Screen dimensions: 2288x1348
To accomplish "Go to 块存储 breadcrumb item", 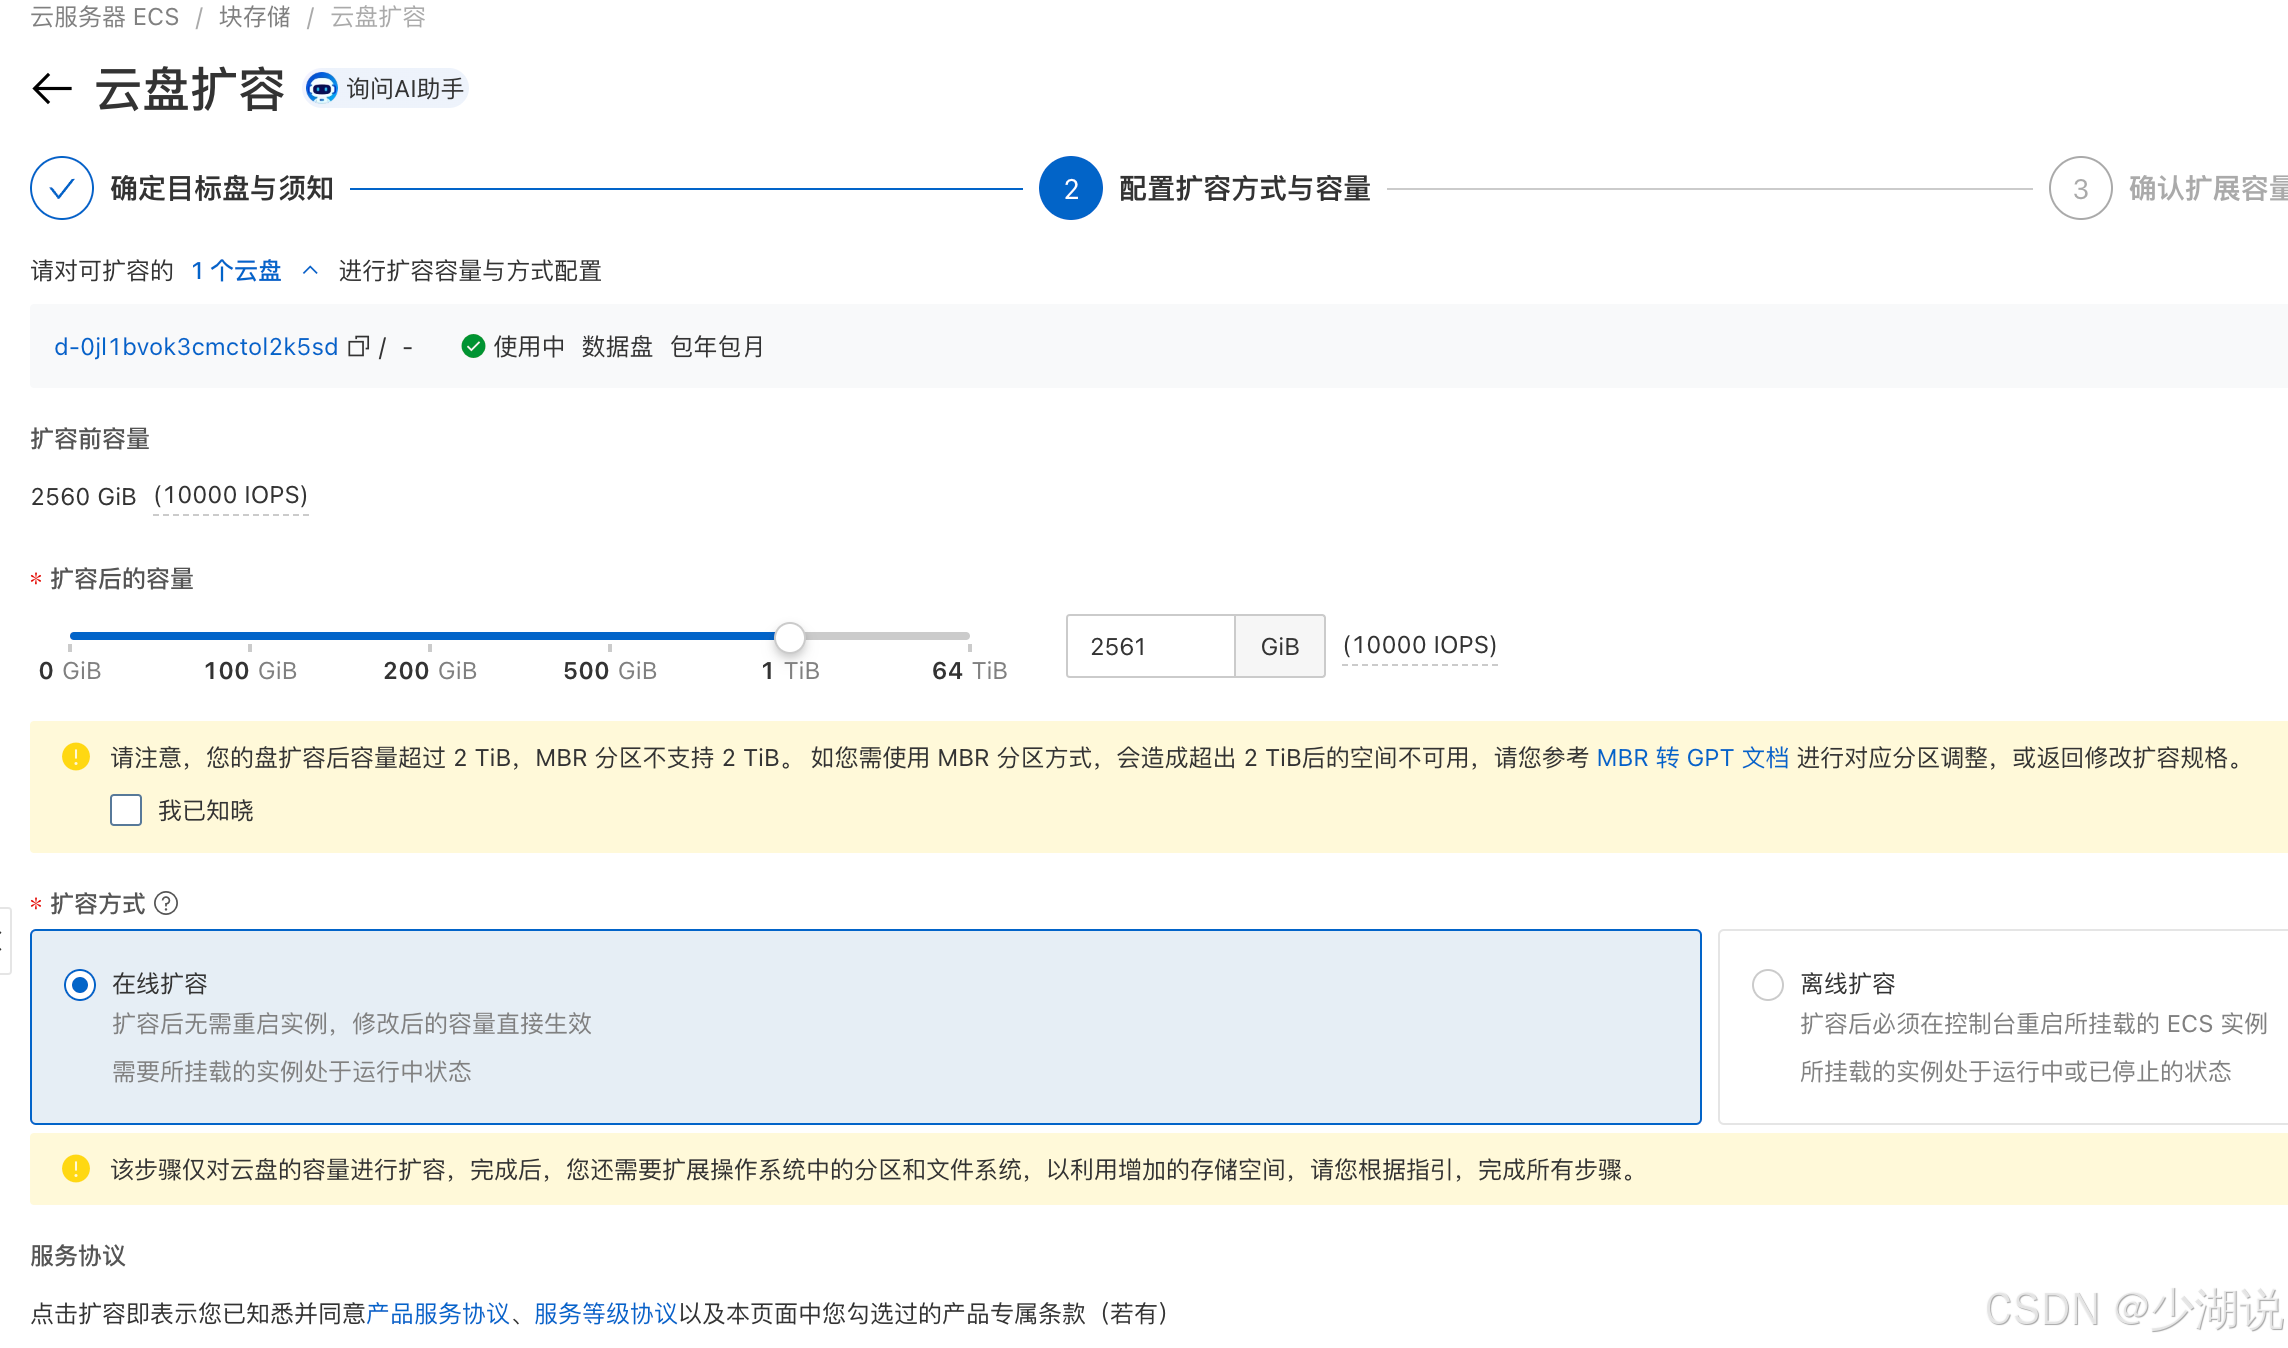I will point(254,17).
